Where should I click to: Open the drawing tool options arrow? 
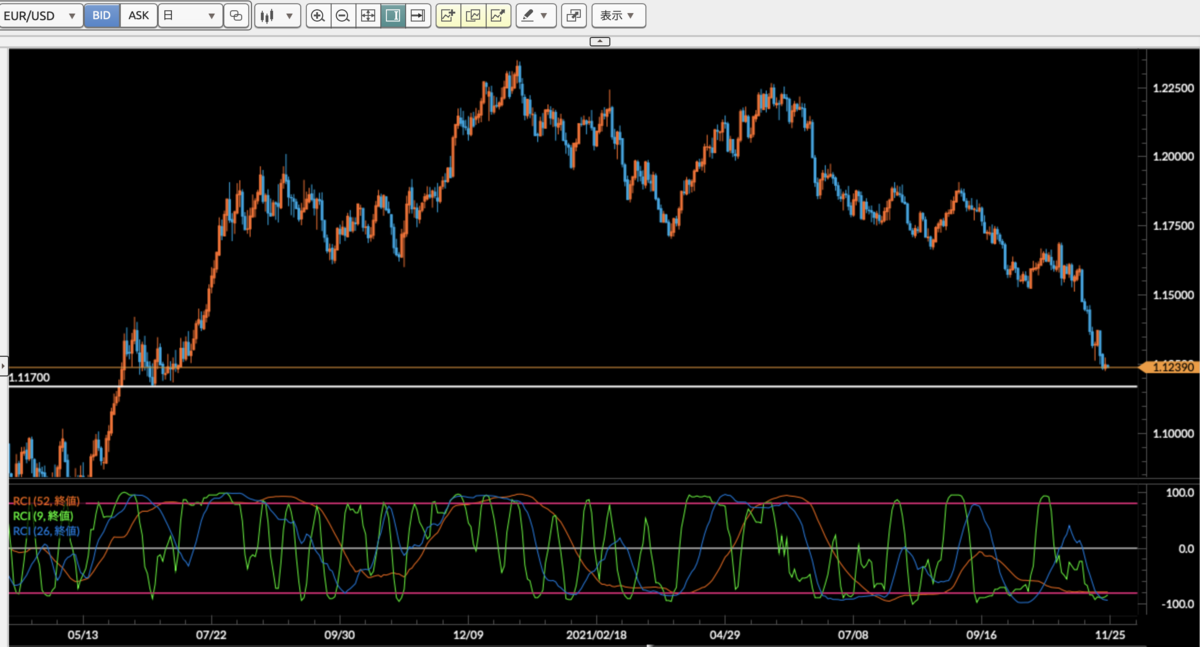point(543,15)
